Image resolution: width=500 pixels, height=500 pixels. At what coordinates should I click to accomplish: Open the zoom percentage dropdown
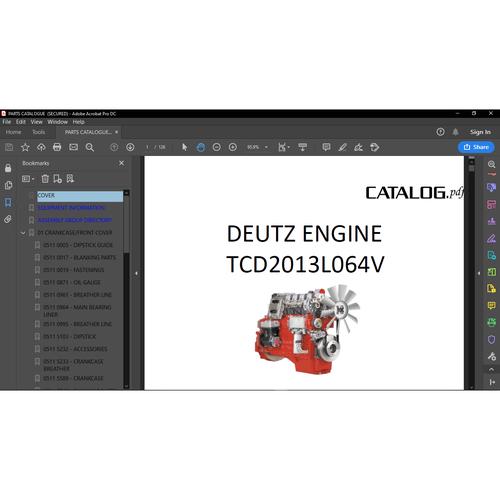[266, 147]
